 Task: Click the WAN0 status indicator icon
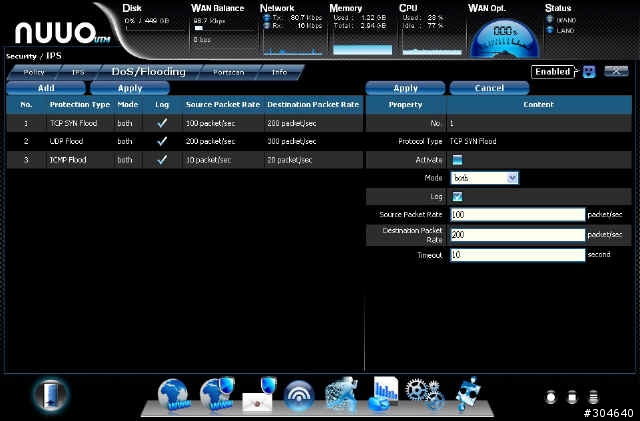[550, 20]
